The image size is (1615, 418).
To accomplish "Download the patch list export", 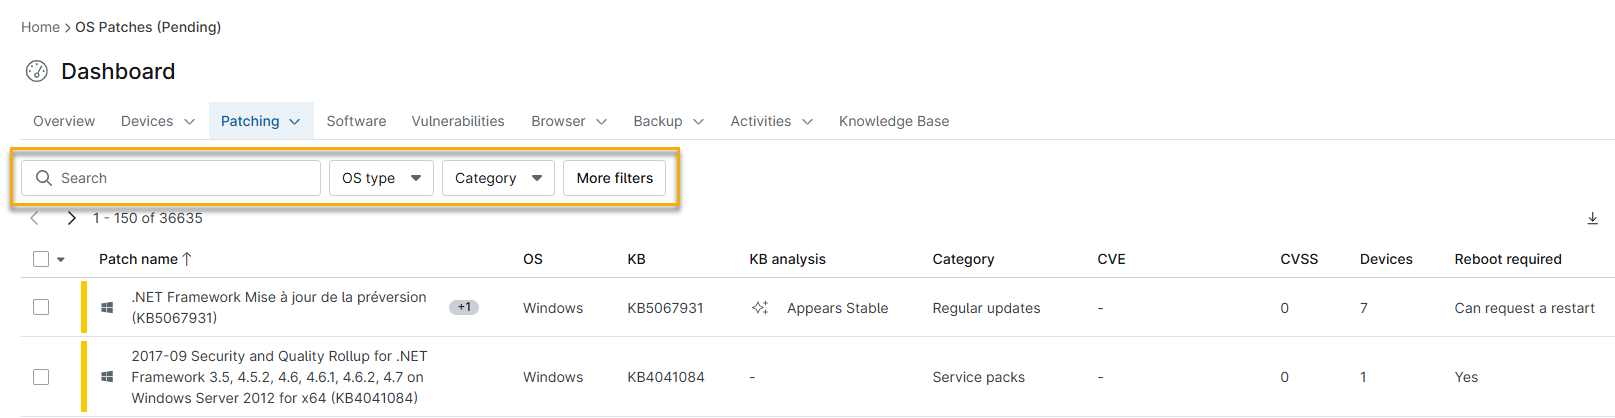I will (1592, 218).
